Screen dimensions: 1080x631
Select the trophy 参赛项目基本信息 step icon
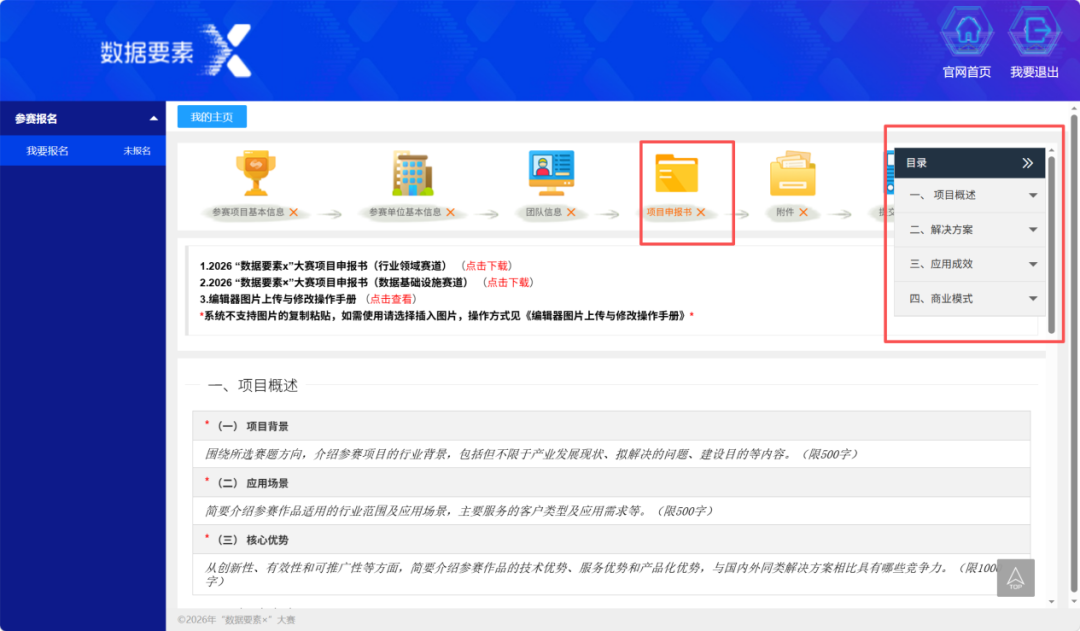(256, 174)
